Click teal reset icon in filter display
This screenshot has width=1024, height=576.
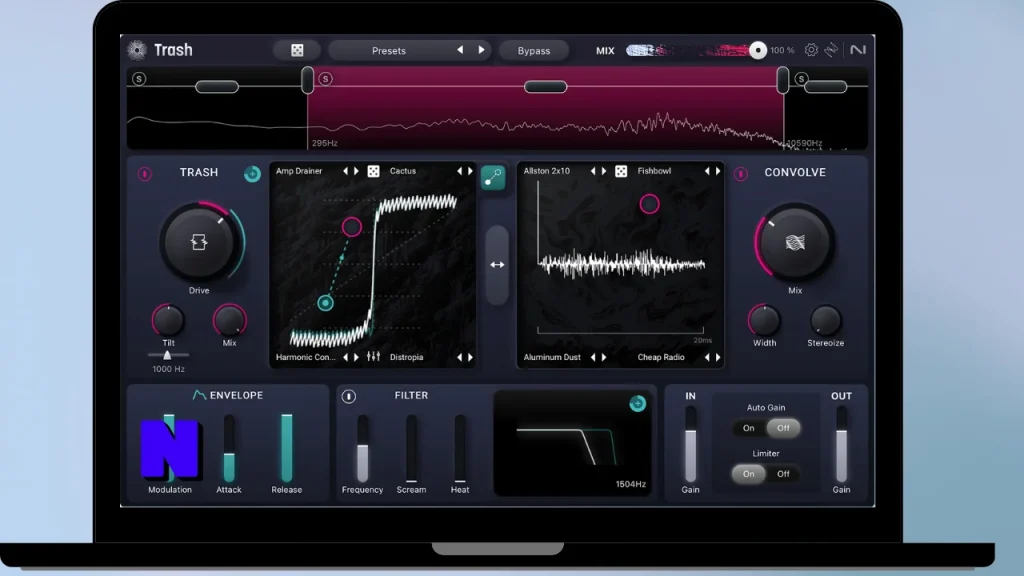637,404
